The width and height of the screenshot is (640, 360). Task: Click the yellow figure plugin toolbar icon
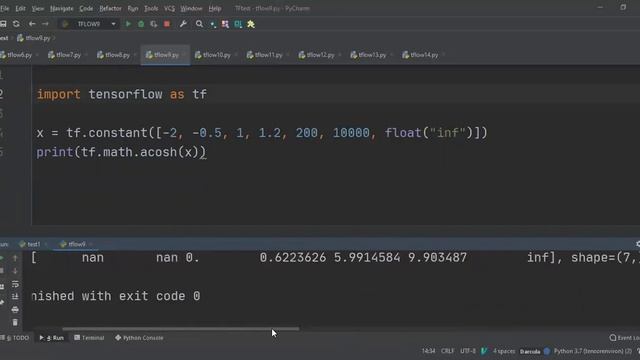[x=251, y=24]
